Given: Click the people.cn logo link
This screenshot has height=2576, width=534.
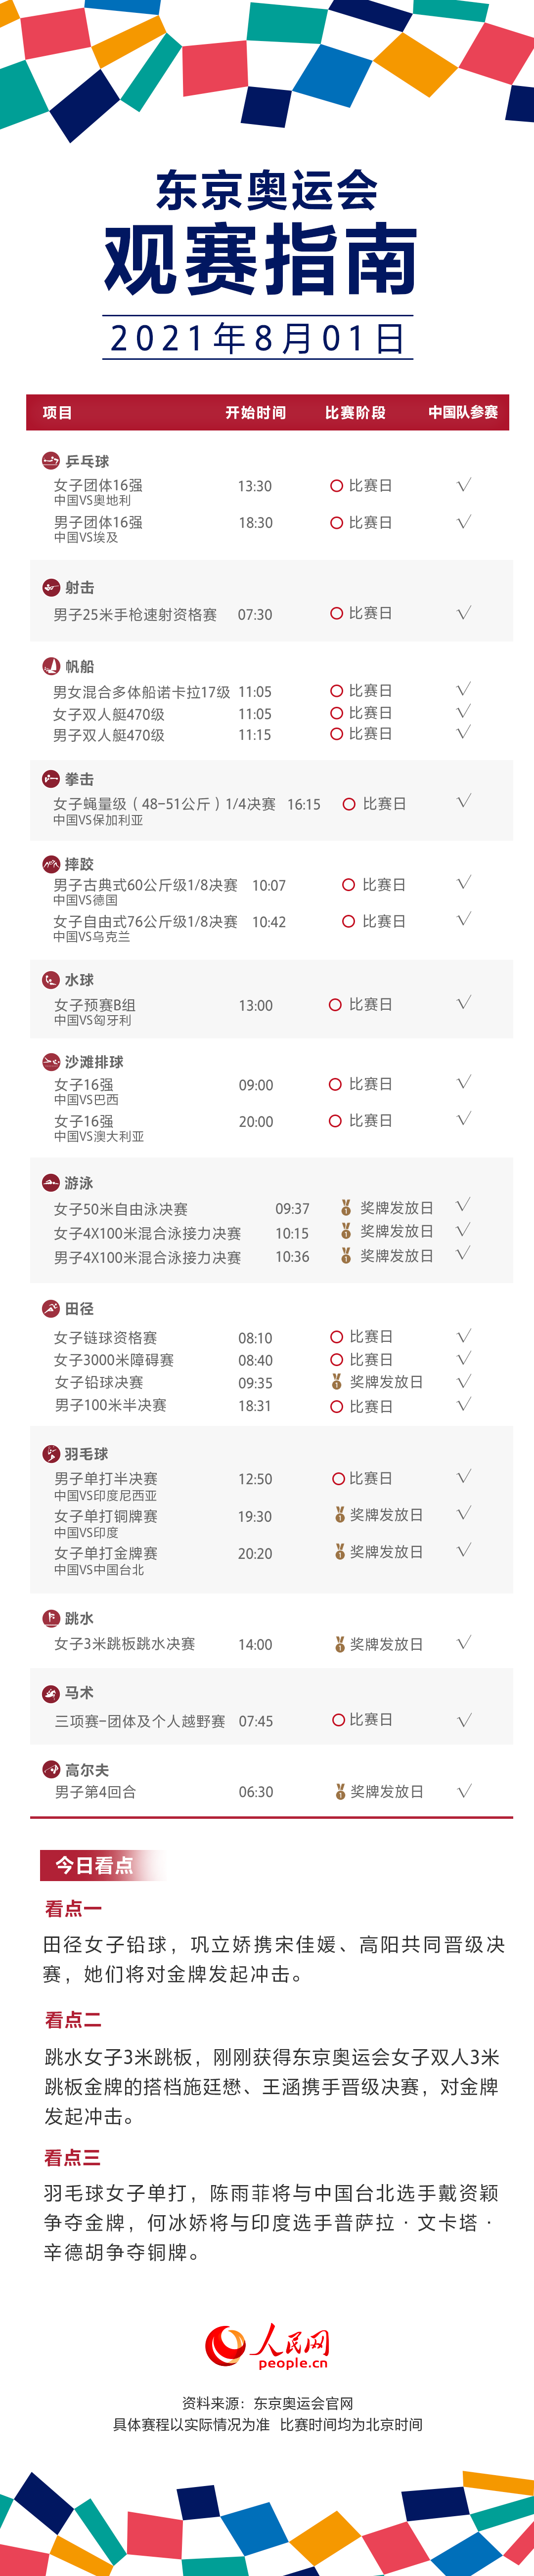Looking at the screenshot, I should 267,2345.
